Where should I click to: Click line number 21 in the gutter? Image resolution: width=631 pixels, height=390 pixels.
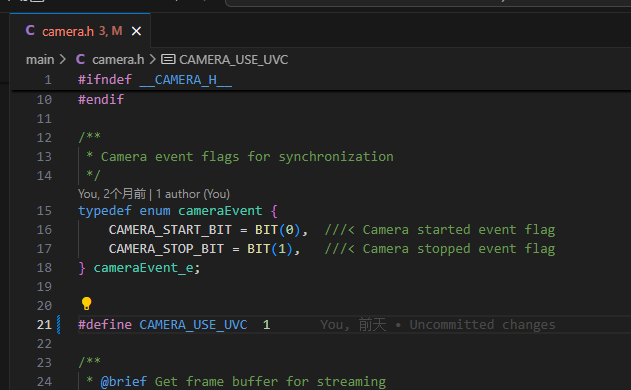tap(44, 324)
